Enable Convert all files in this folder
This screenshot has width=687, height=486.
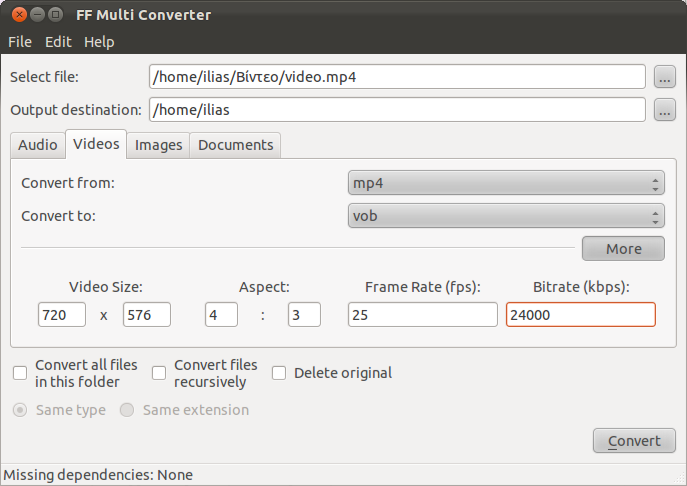click(x=20, y=373)
